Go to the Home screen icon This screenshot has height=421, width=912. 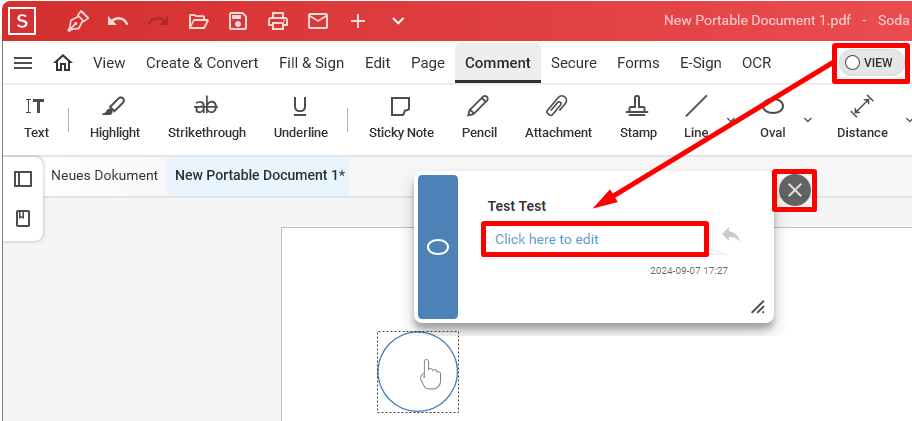(x=63, y=63)
